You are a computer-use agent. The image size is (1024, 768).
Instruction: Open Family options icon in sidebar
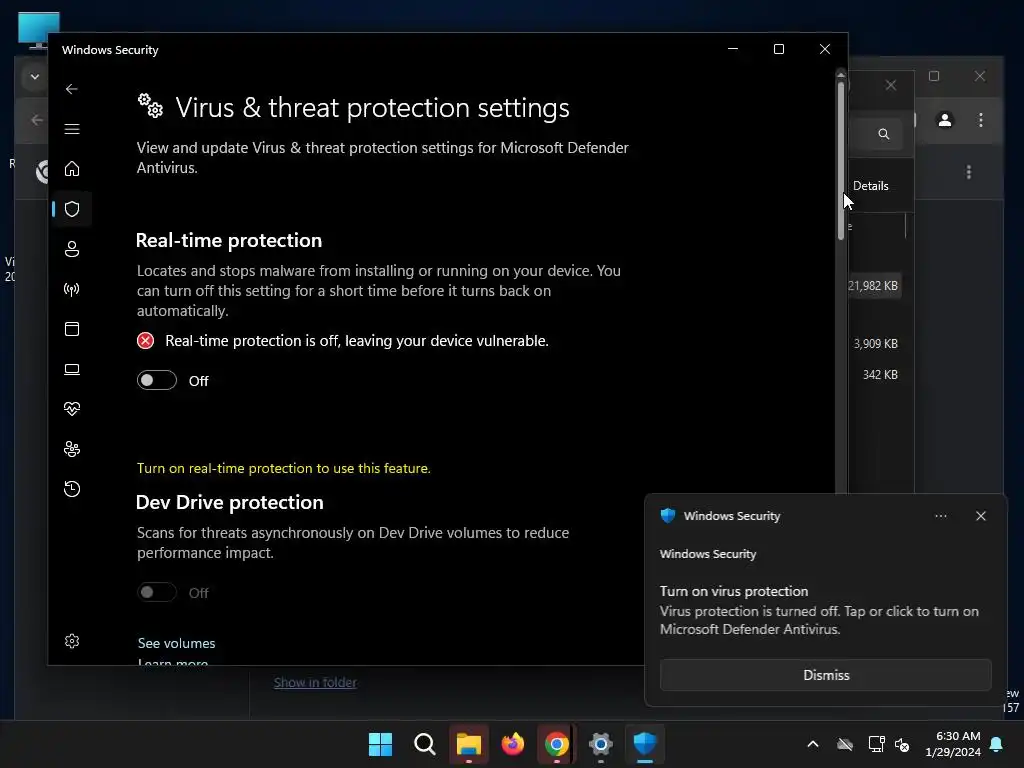pyautogui.click(x=72, y=449)
